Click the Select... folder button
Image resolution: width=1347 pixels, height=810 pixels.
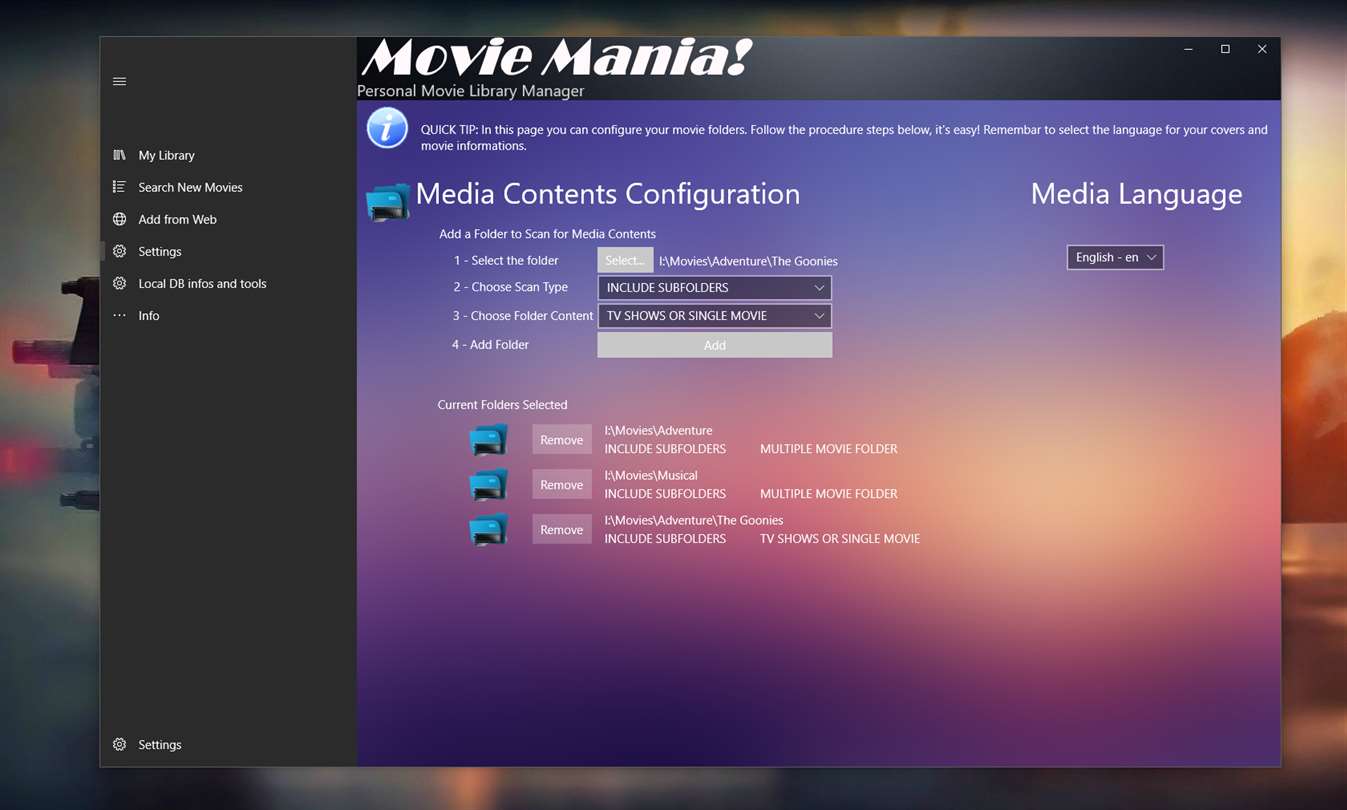[x=625, y=260]
